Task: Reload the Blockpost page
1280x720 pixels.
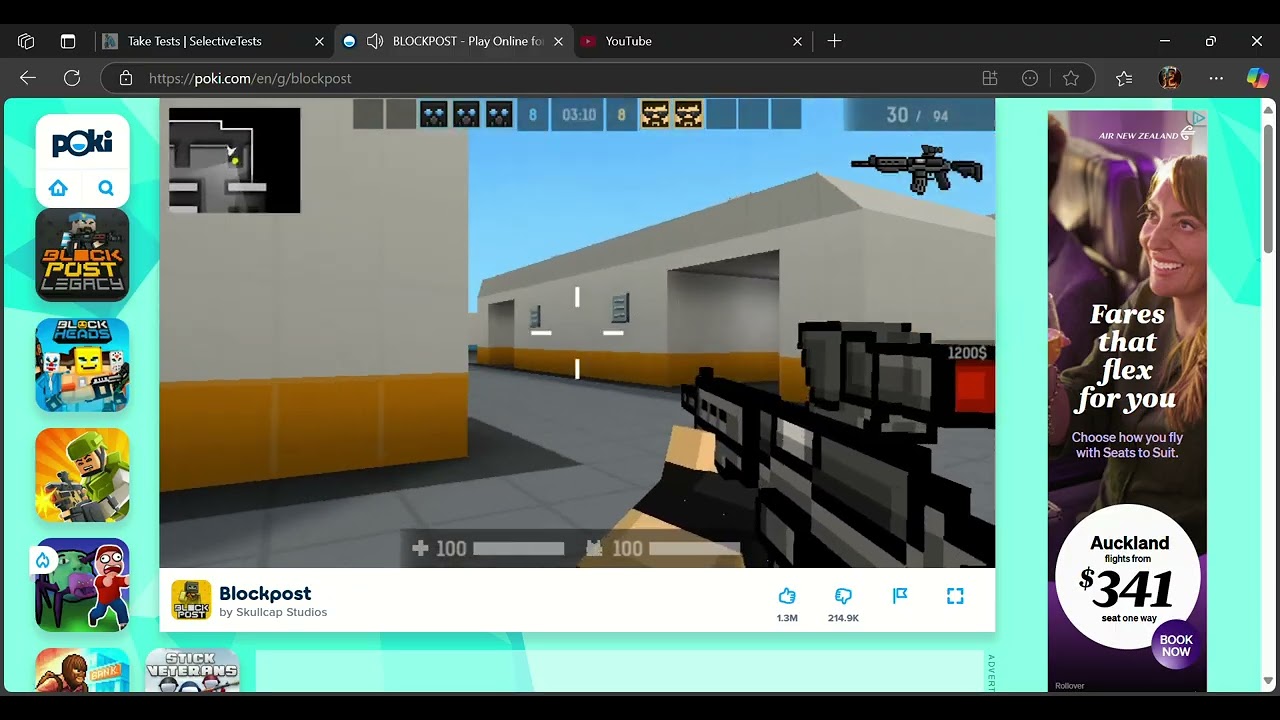Action: [x=72, y=78]
